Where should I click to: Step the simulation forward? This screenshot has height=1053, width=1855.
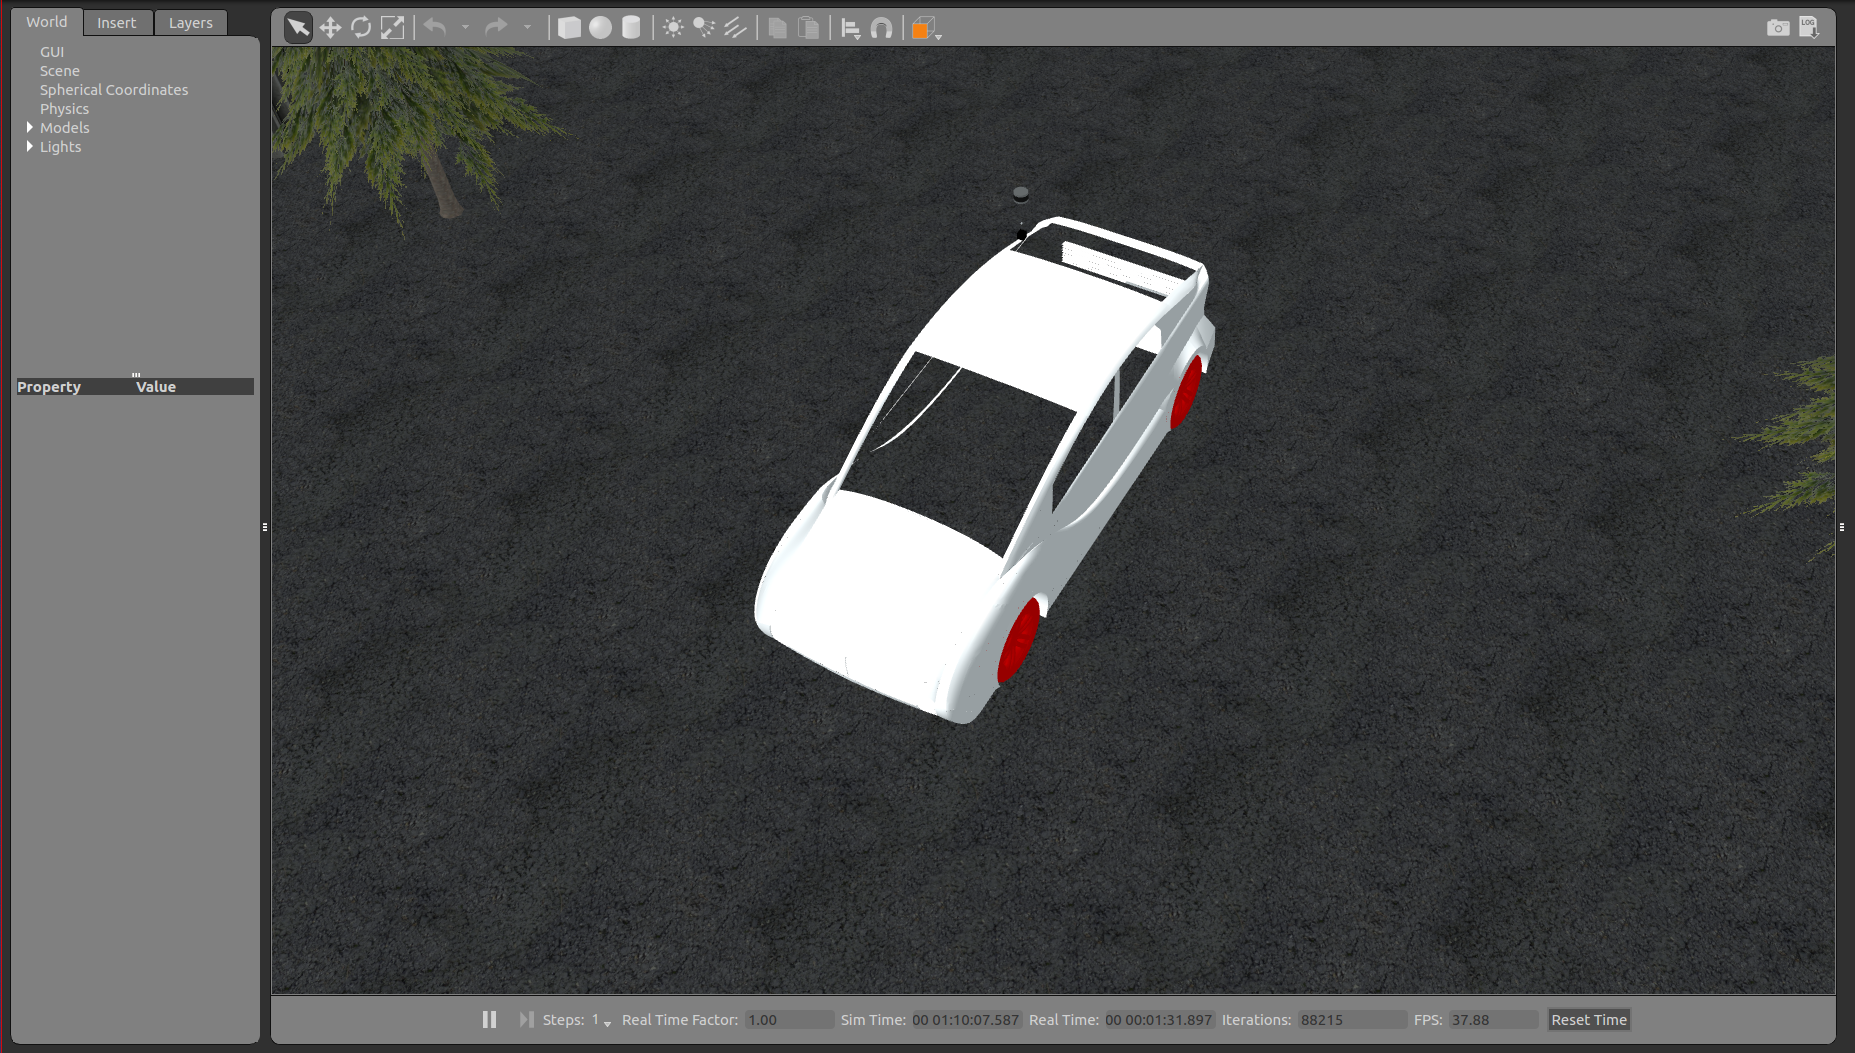[x=526, y=1019]
